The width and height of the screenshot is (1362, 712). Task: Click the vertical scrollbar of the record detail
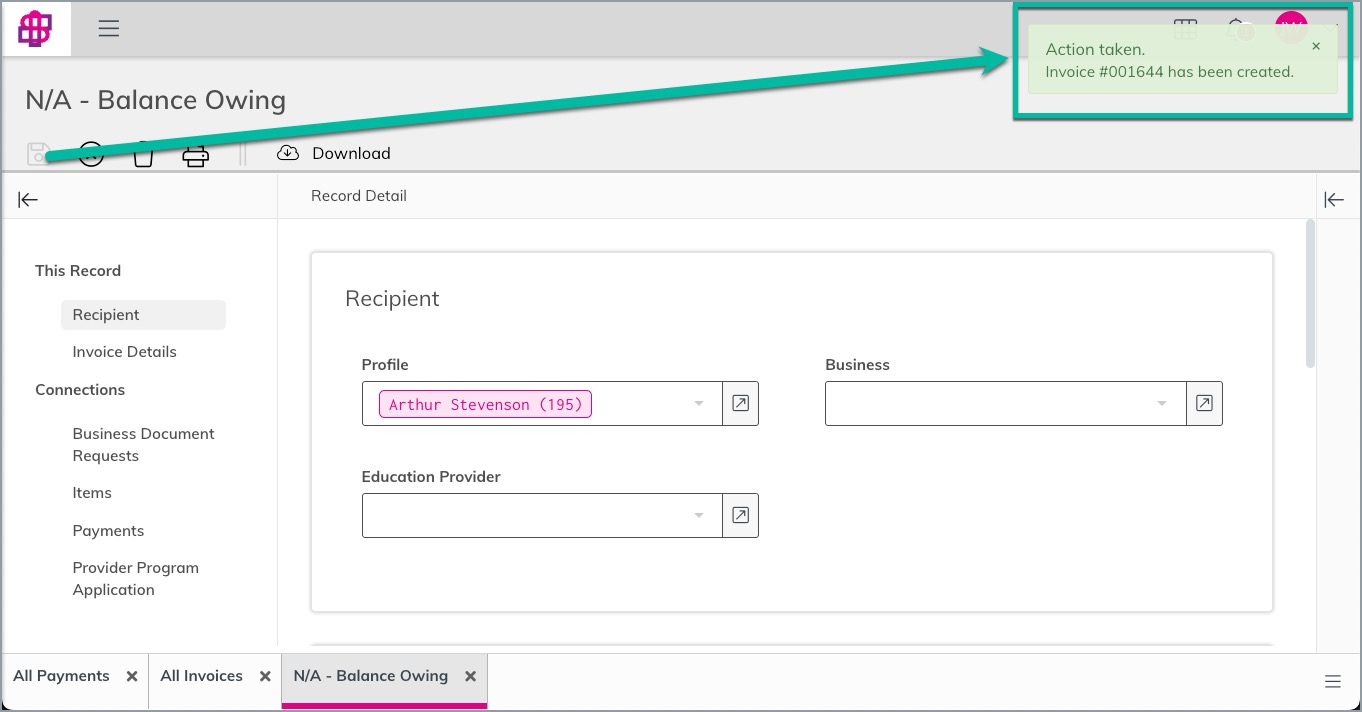tap(1310, 294)
